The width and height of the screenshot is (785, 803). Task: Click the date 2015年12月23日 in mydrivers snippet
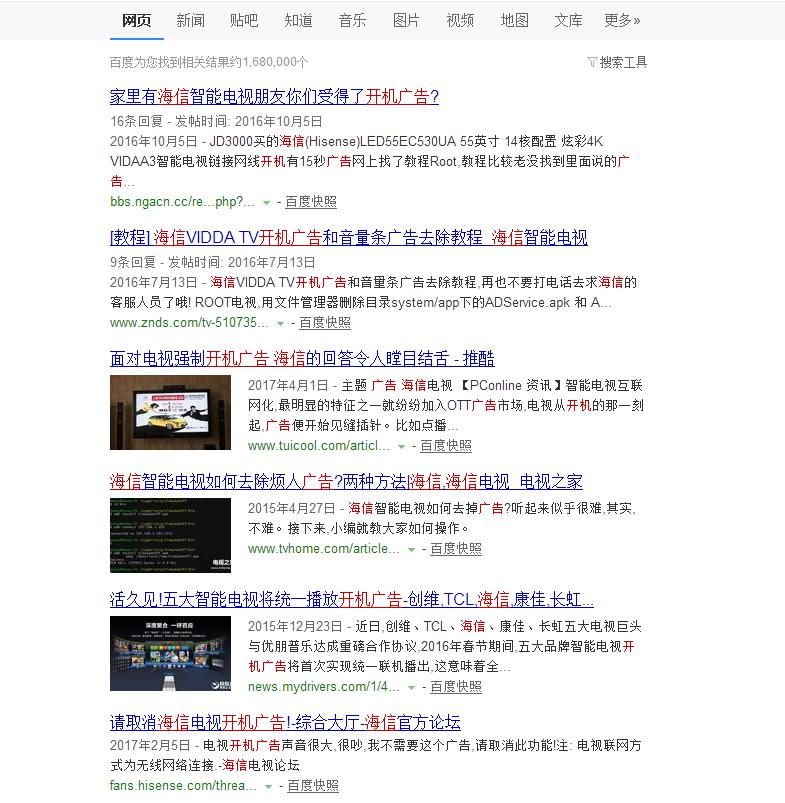[x=295, y=626]
